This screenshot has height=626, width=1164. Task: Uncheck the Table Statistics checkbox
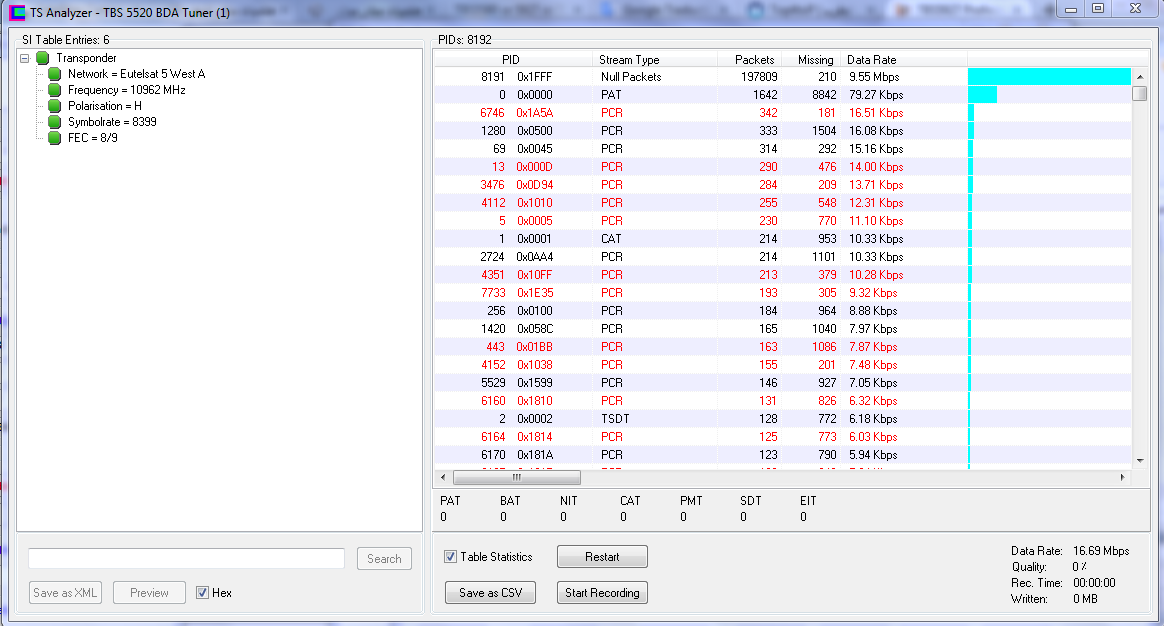tap(451, 557)
